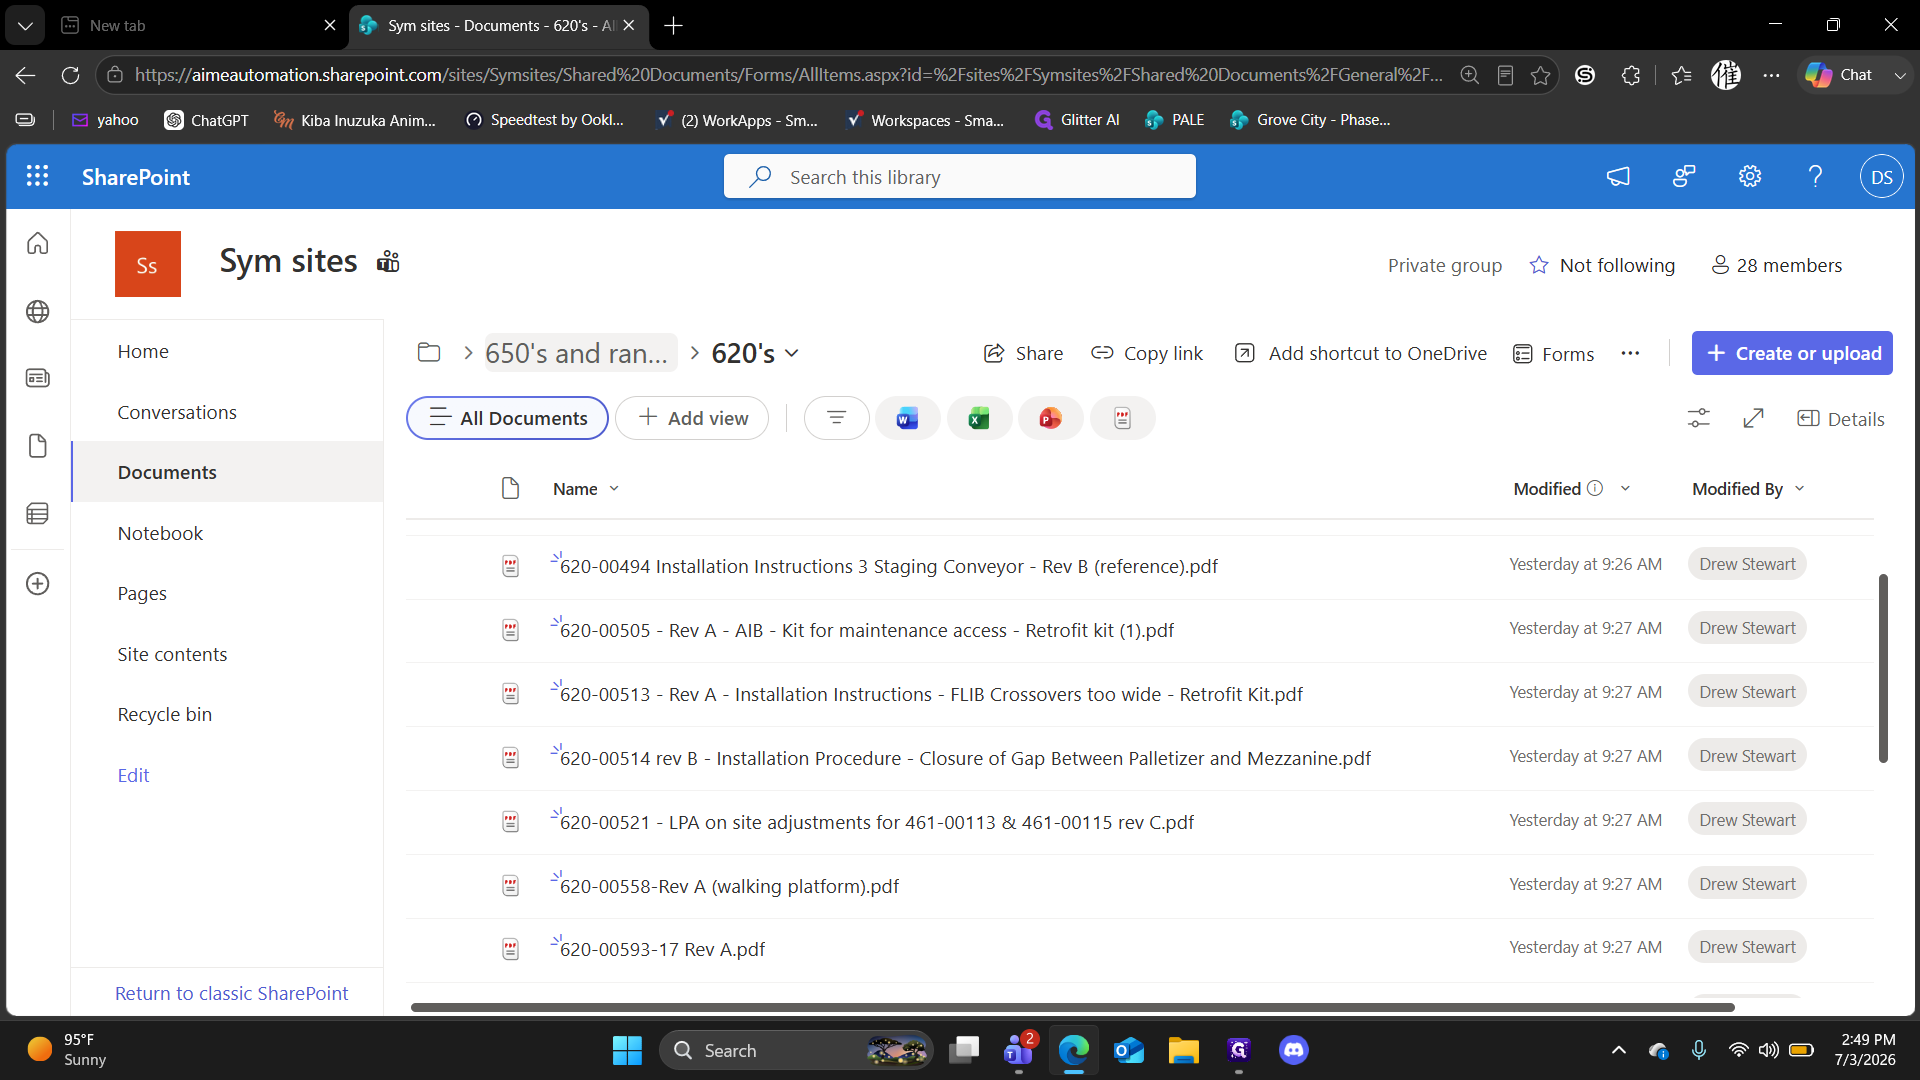Open the root folder breadcrumb icon
Image resolution: width=1920 pixels, height=1080 pixels.
pyautogui.click(x=429, y=352)
